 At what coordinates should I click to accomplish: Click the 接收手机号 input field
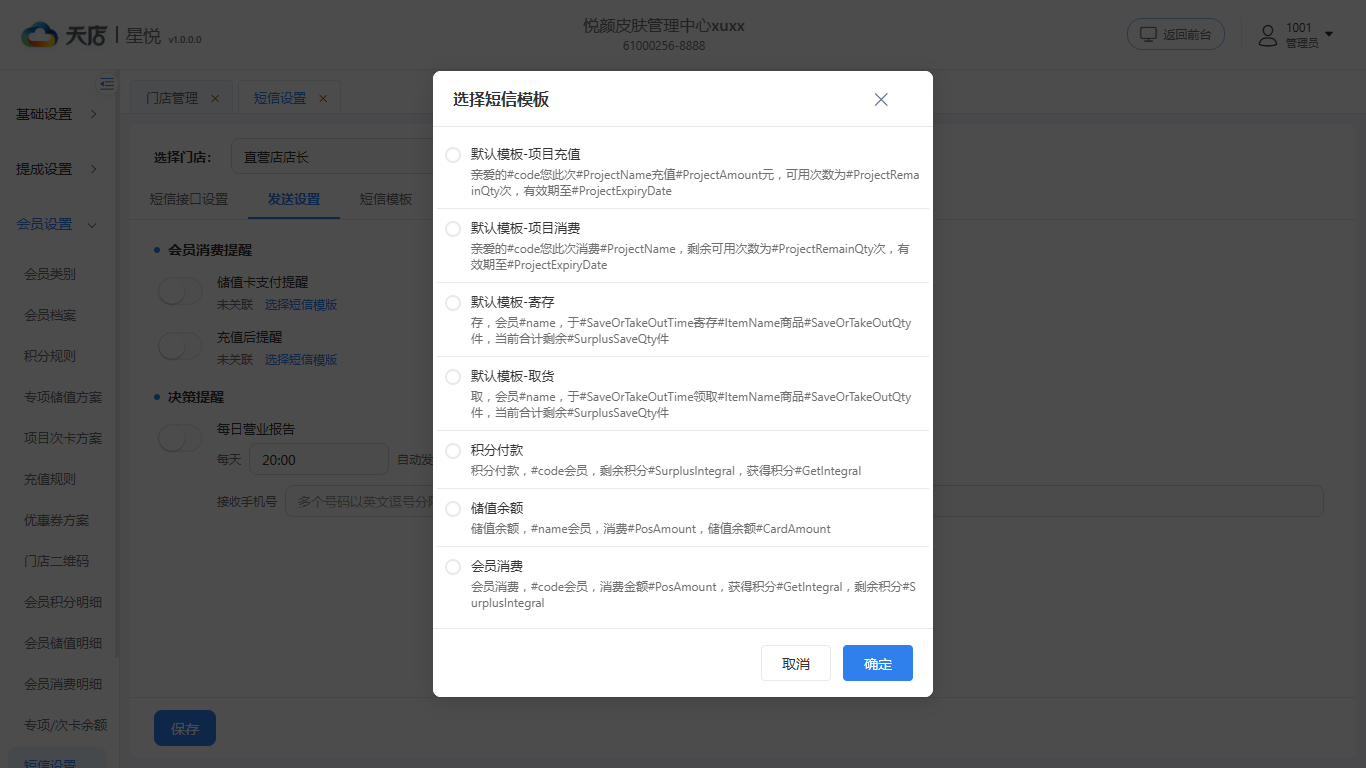click(804, 501)
